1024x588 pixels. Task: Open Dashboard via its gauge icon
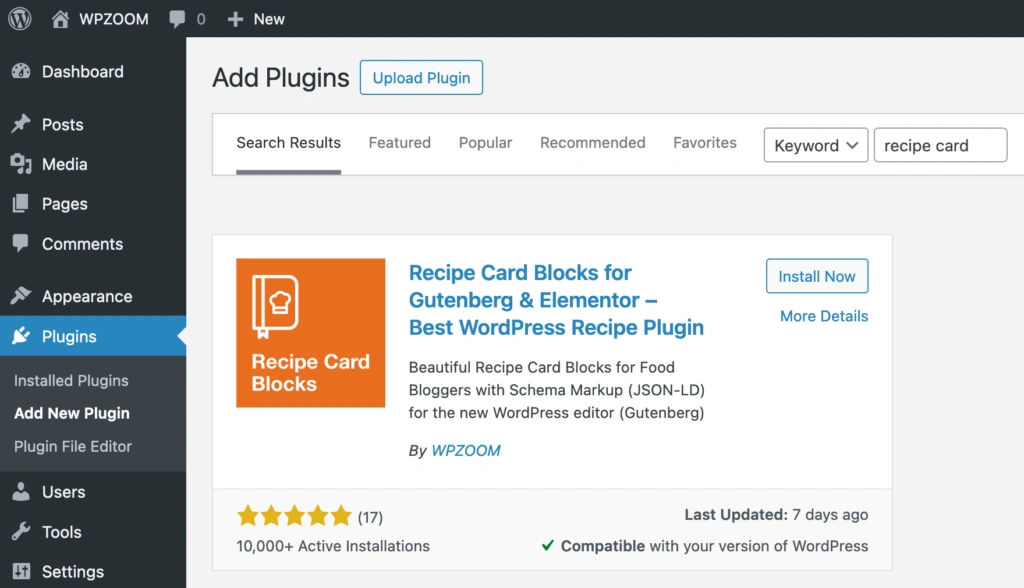21,72
